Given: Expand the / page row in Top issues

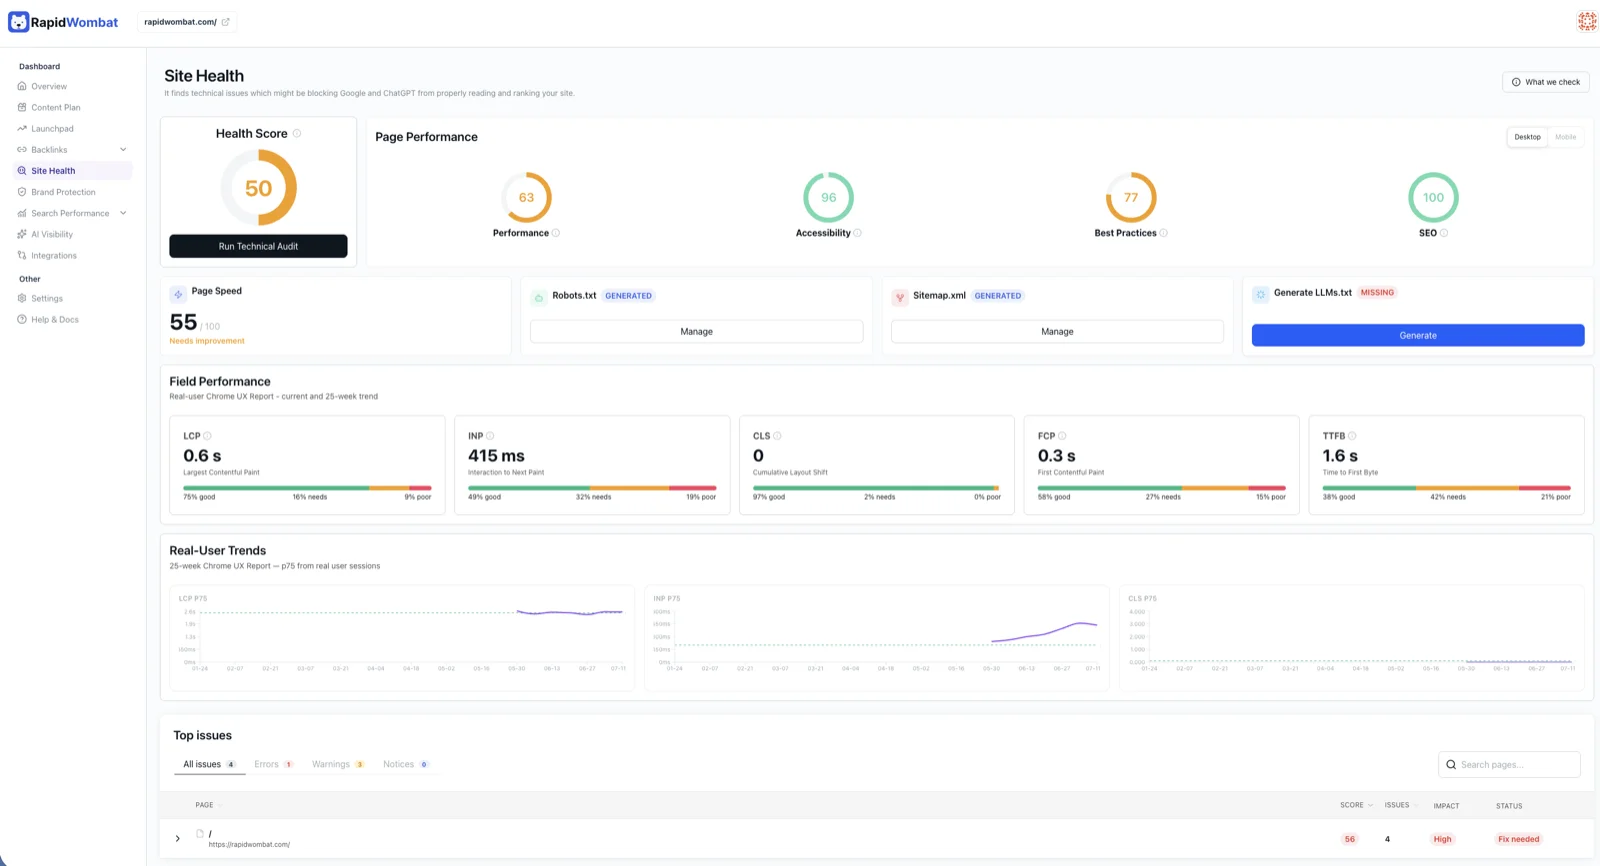Looking at the screenshot, I should (178, 839).
